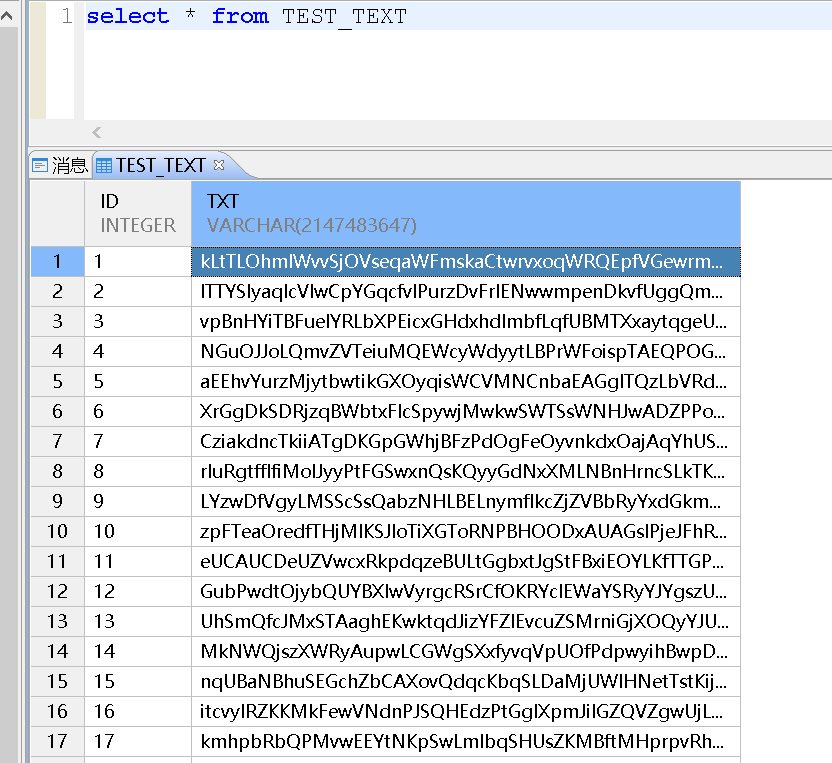This screenshot has height=763, width=832.
Task: Click the ID INTEGER column header
Action: (138, 213)
